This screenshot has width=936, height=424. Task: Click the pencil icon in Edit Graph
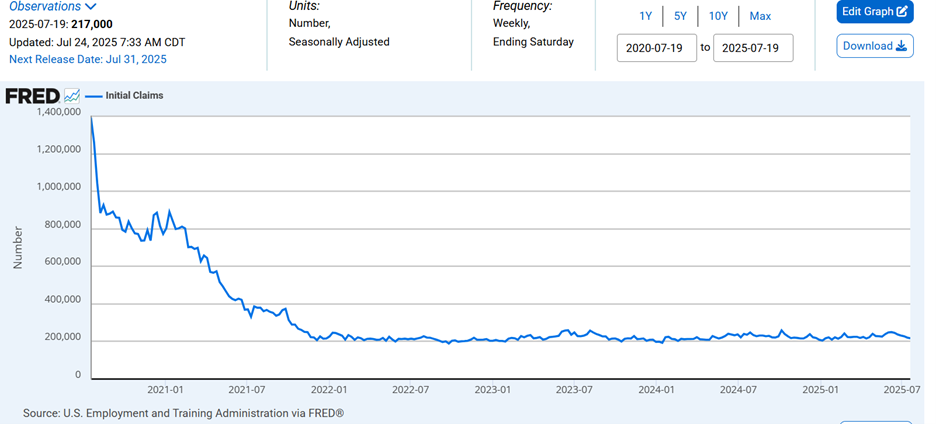(x=903, y=11)
